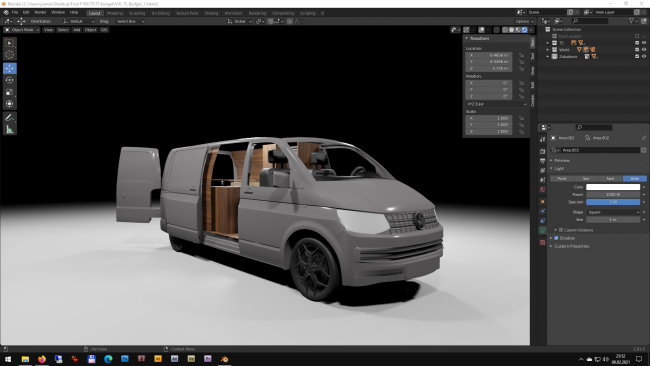Open the Options dropdown in header
Screen dimensions: 650x366
coord(524,21)
